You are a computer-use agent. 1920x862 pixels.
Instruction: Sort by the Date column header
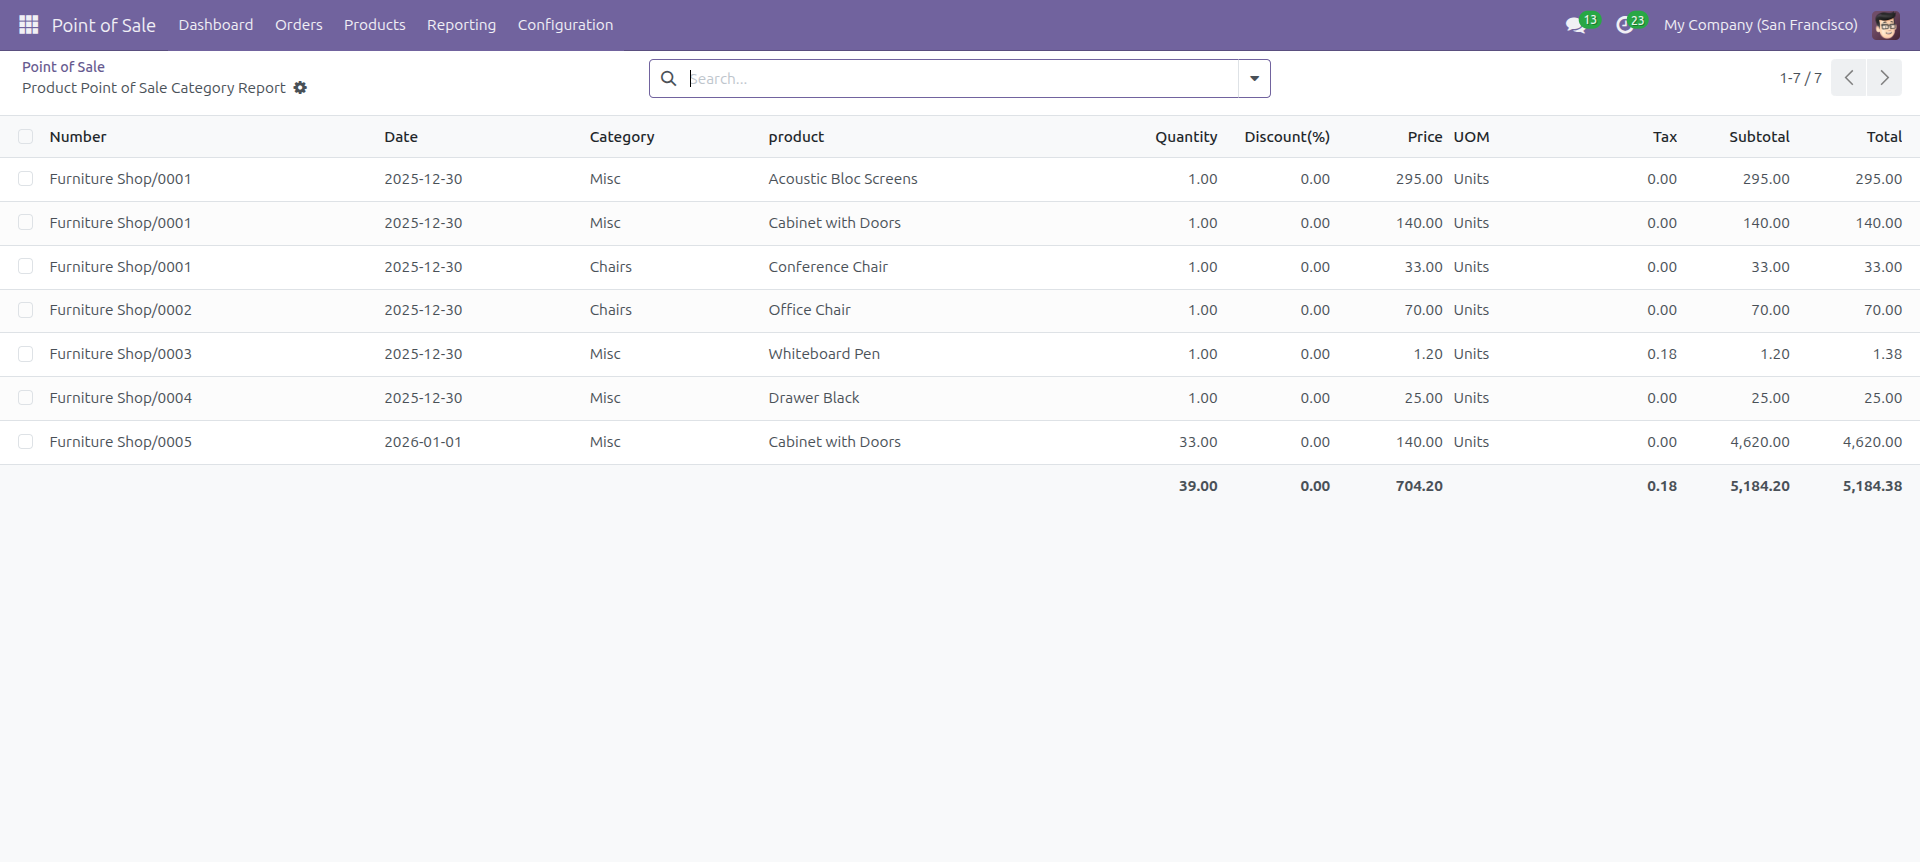(x=401, y=137)
